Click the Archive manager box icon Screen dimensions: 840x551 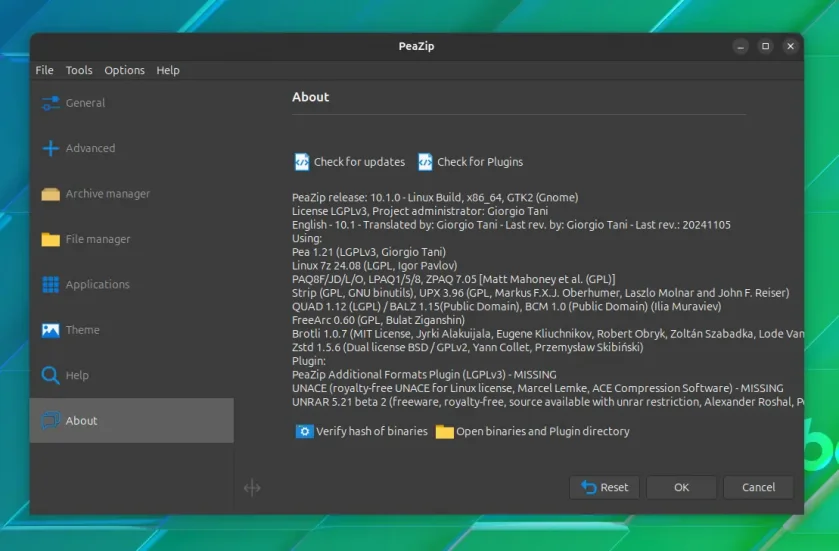click(50, 194)
